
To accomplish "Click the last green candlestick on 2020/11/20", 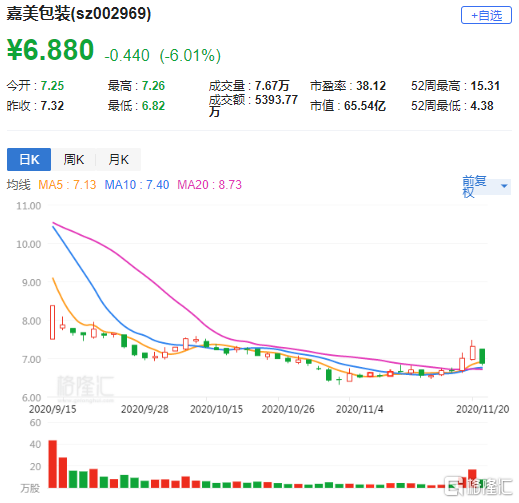I will 482,356.
